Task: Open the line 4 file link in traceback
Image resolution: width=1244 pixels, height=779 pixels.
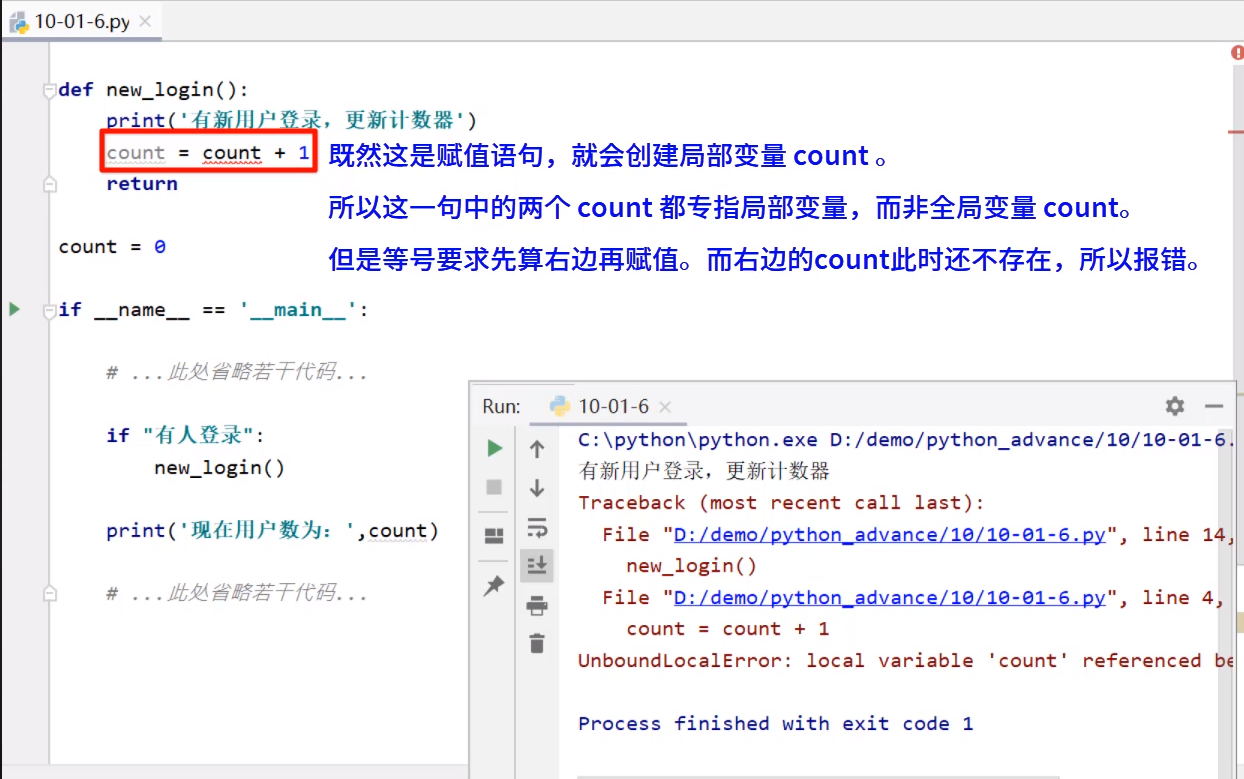Action: (889, 598)
